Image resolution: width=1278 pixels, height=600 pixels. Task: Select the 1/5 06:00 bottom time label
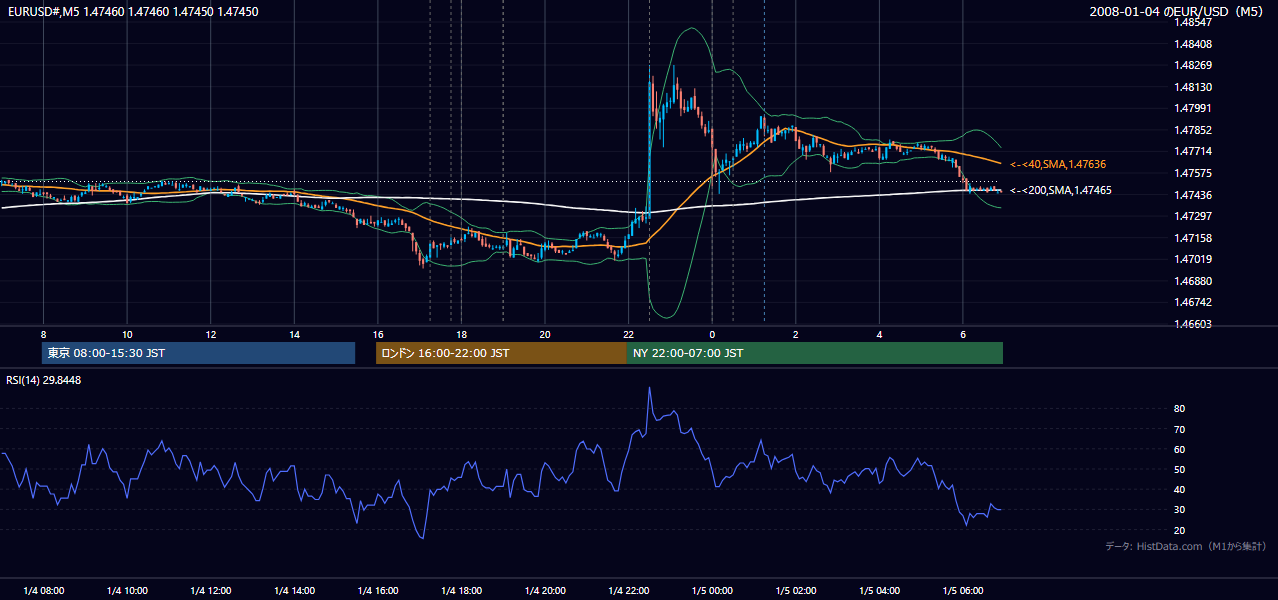point(964,590)
